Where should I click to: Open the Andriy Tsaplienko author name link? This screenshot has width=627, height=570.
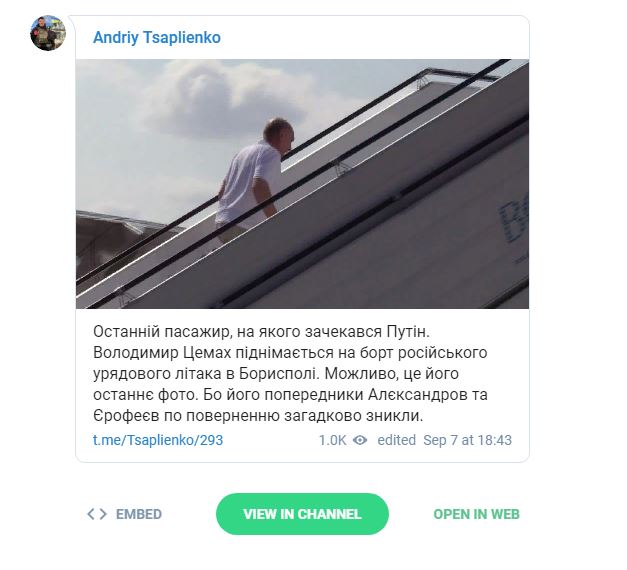point(157,38)
